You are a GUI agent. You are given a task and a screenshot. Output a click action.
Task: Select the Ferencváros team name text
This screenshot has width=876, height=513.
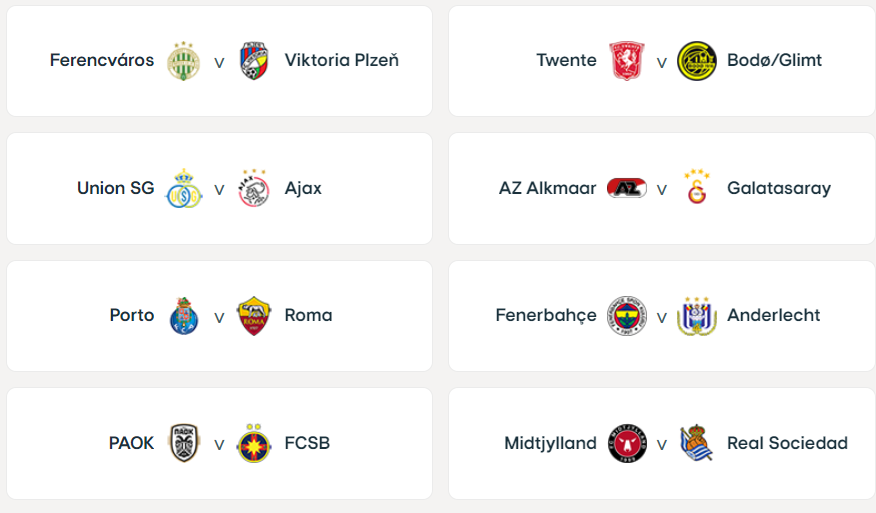[x=102, y=60]
